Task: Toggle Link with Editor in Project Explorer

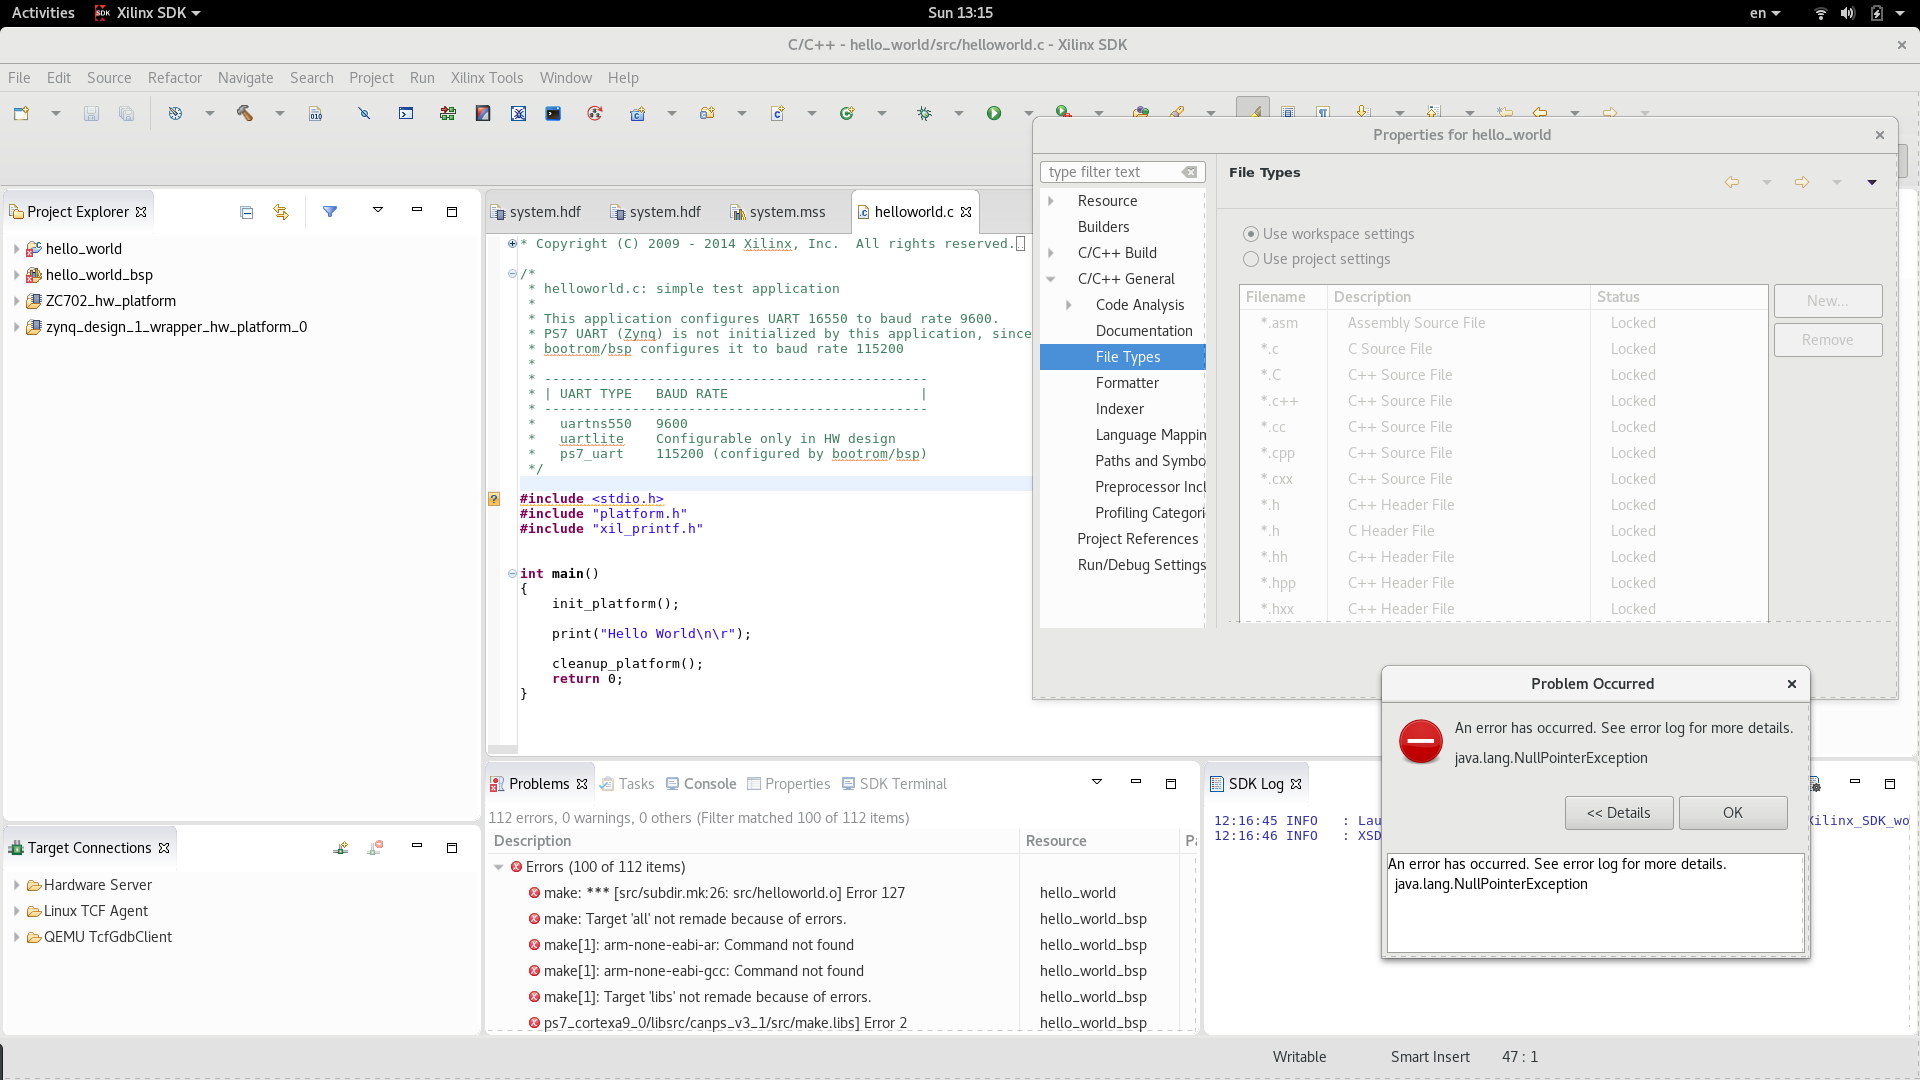Action: (281, 212)
